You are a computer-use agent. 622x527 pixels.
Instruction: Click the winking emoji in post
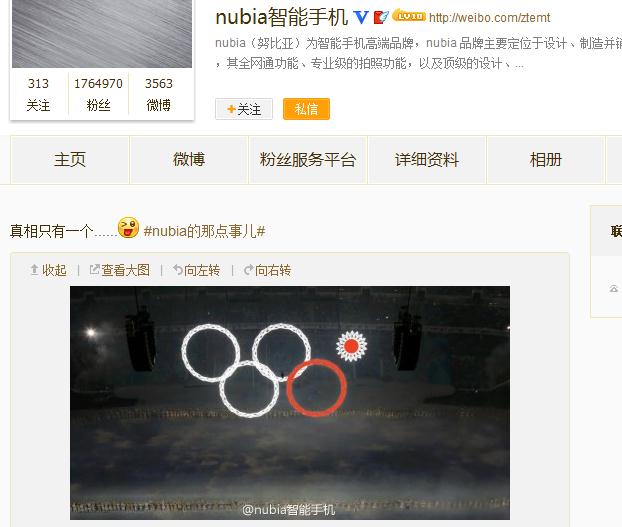pos(128,228)
